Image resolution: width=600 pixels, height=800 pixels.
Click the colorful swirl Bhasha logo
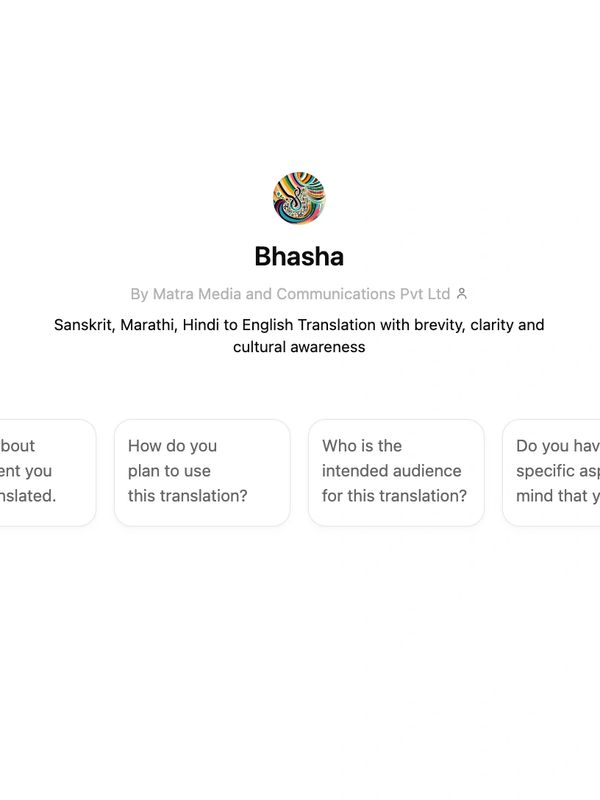pos(299,198)
